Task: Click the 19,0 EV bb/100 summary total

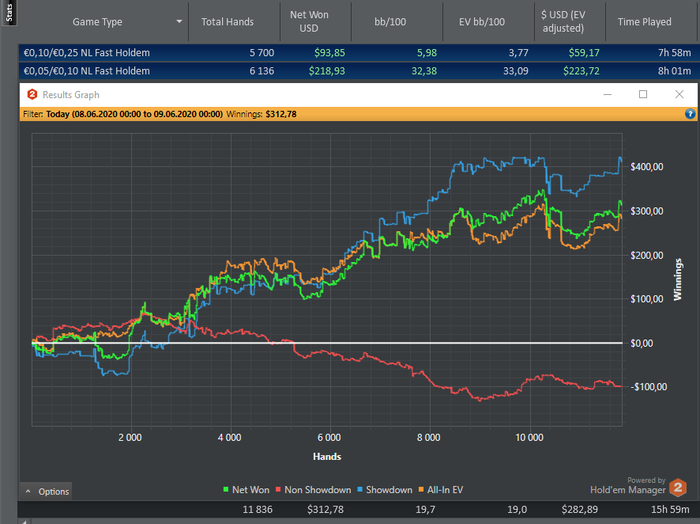Action: [x=517, y=509]
